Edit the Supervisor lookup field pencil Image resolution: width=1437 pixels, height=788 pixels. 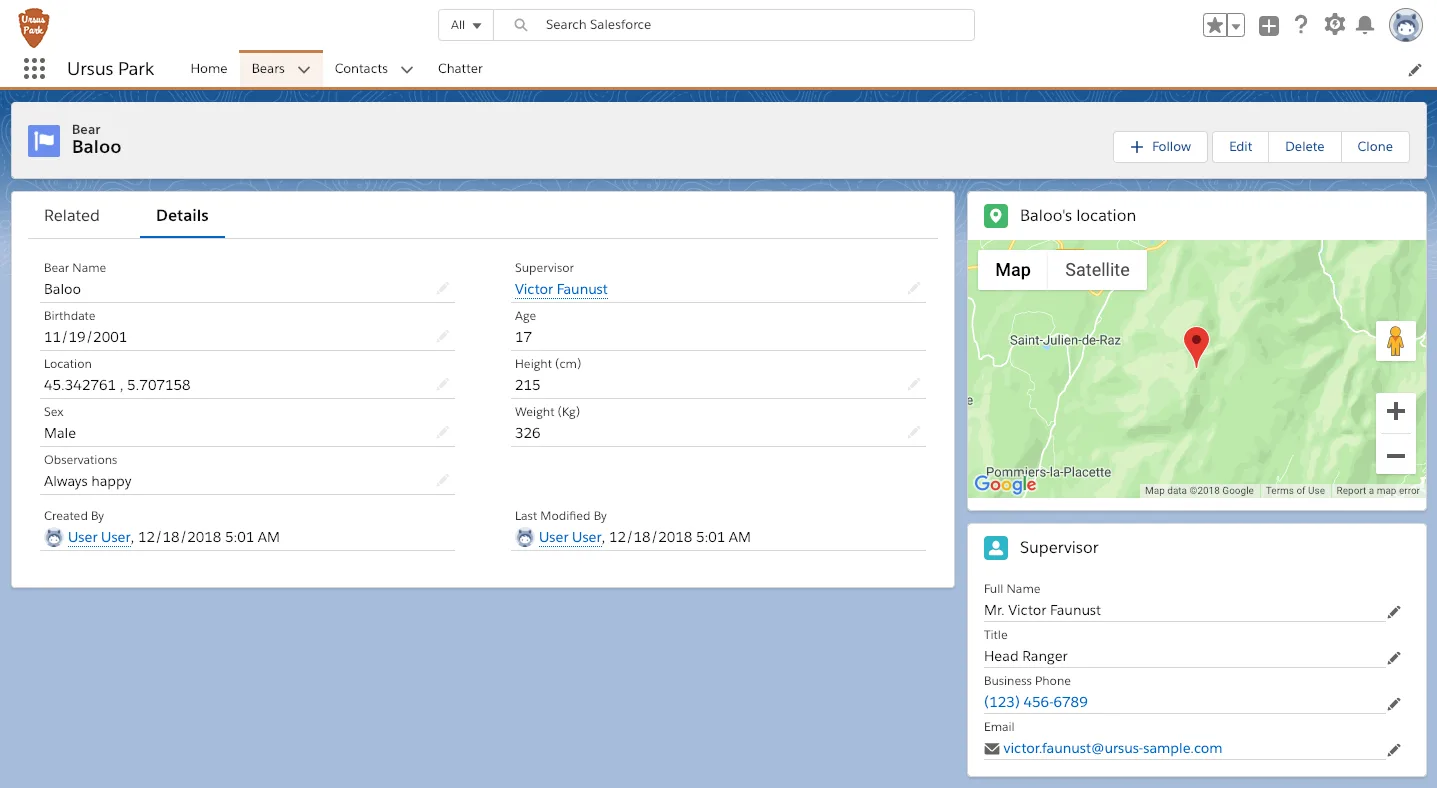914,288
